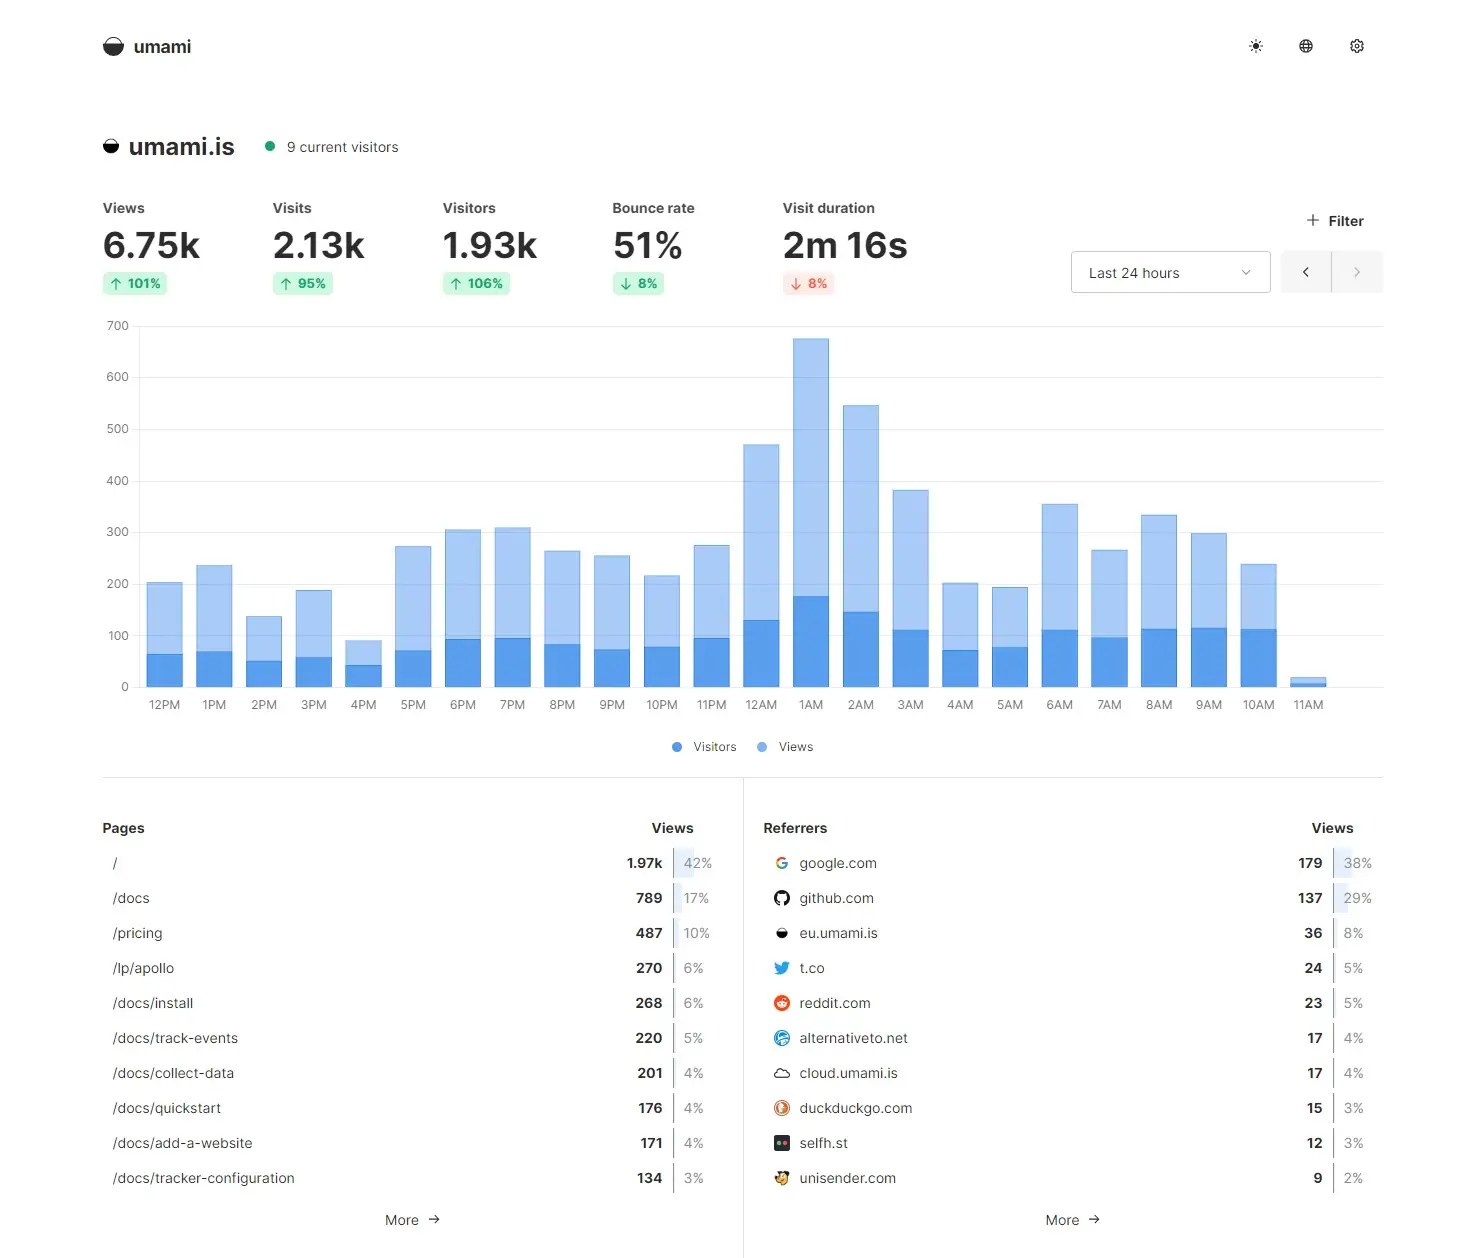Toggle the Visitors series in the chart legend

(x=703, y=746)
